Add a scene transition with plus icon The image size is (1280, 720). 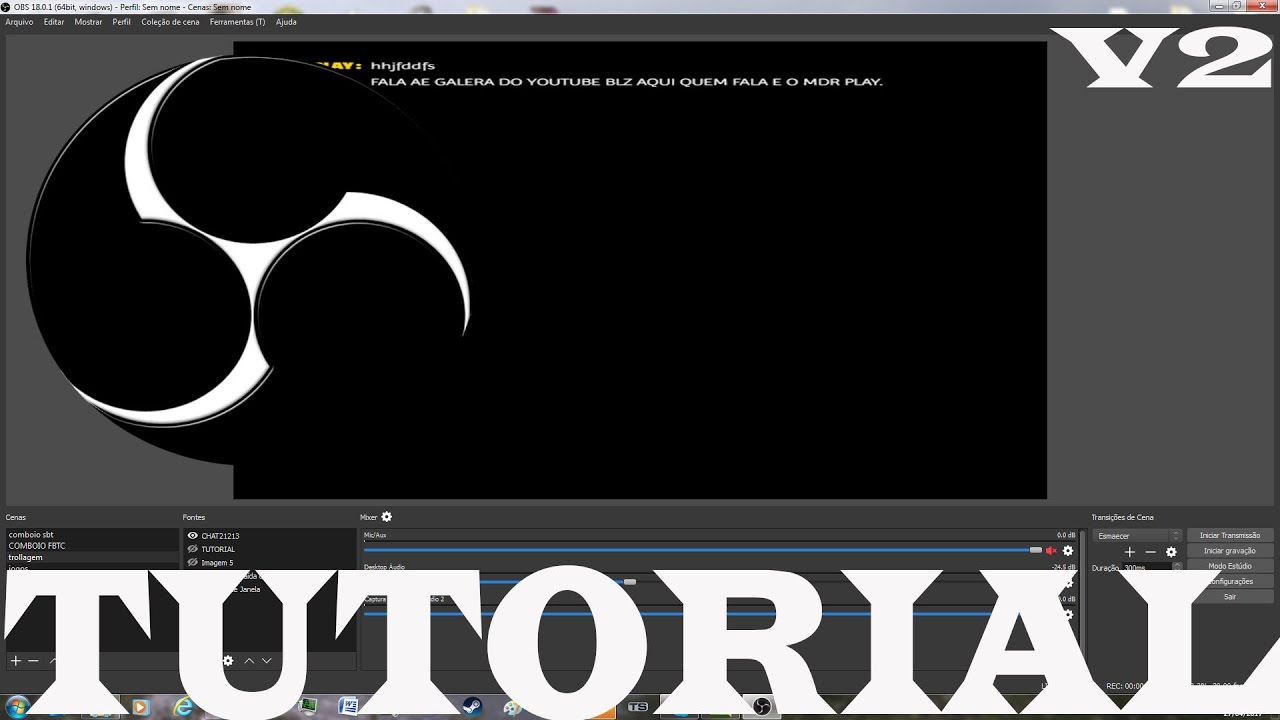coord(1130,552)
